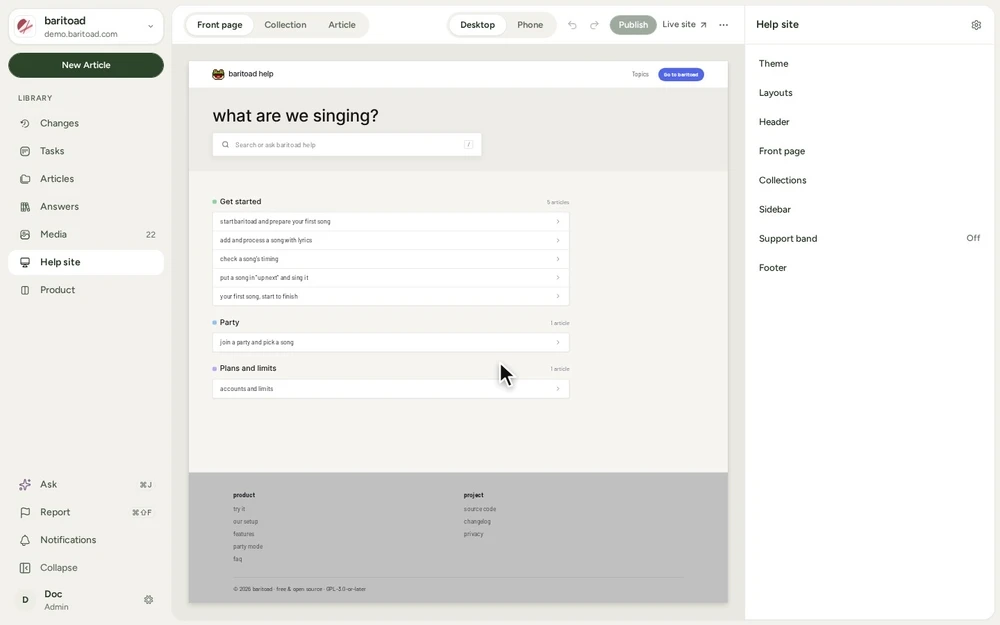Viewport: 1000px width, 625px height.
Task: Click 'our setup' footer link
Action: tap(246, 522)
